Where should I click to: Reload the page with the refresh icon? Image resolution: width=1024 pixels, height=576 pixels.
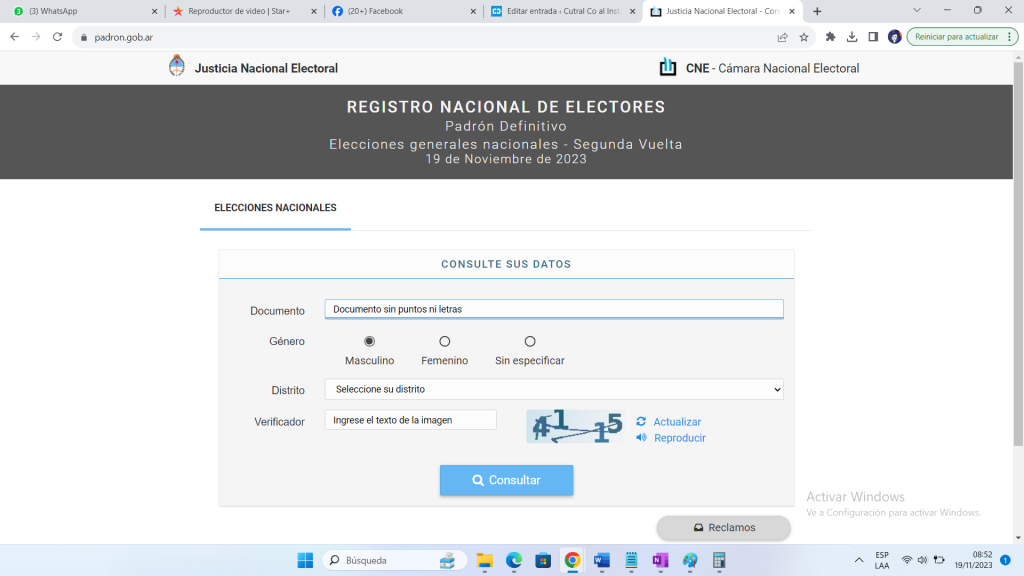pos(57,37)
